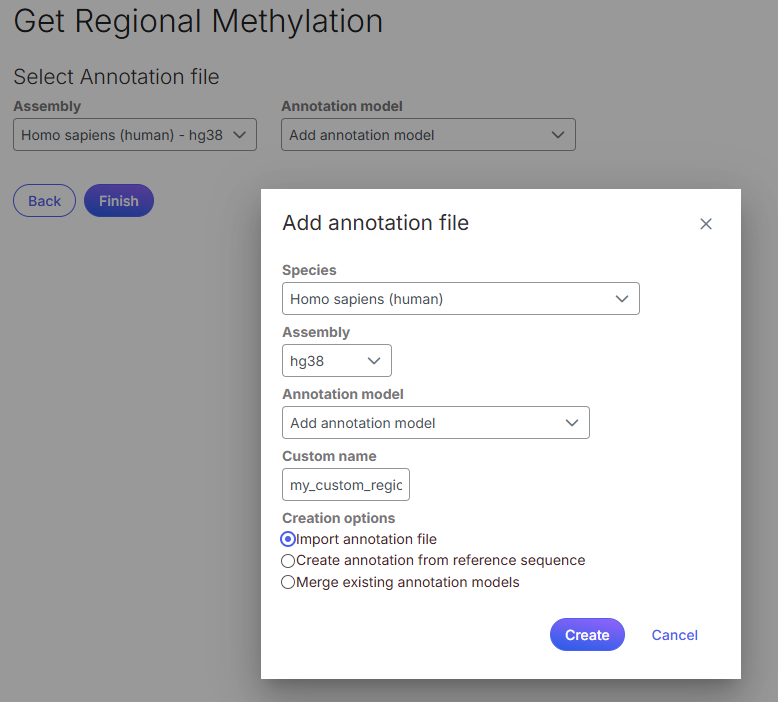Click chevron on page-level Annotation model selector

[x=558, y=135]
